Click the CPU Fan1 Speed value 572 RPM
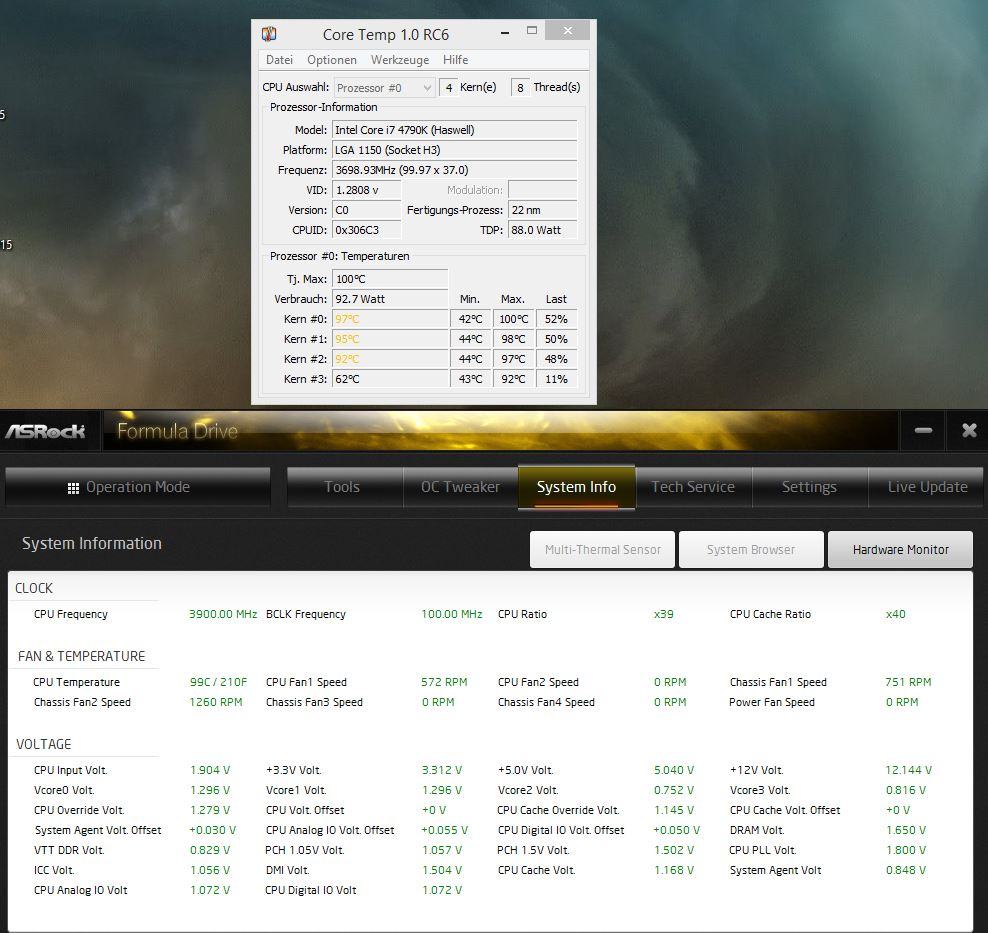The width and height of the screenshot is (988, 933). pyautogui.click(x=444, y=682)
